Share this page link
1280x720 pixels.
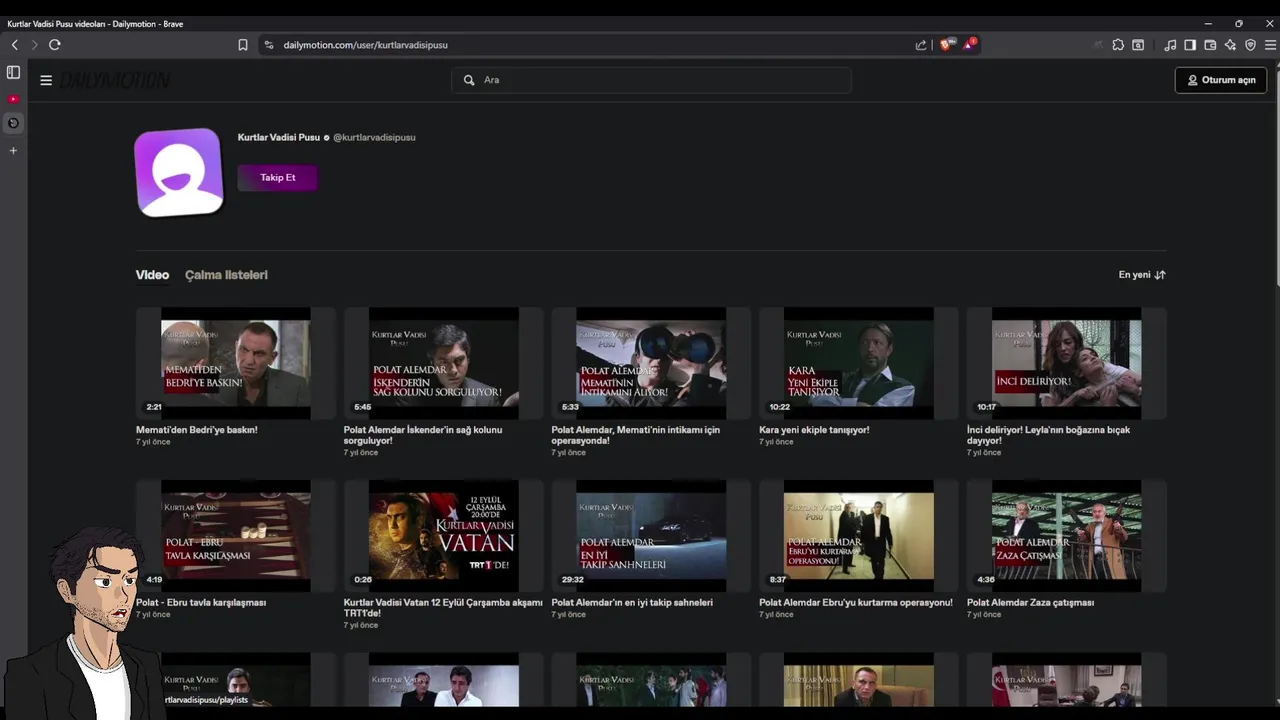pyautogui.click(x=921, y=45)
